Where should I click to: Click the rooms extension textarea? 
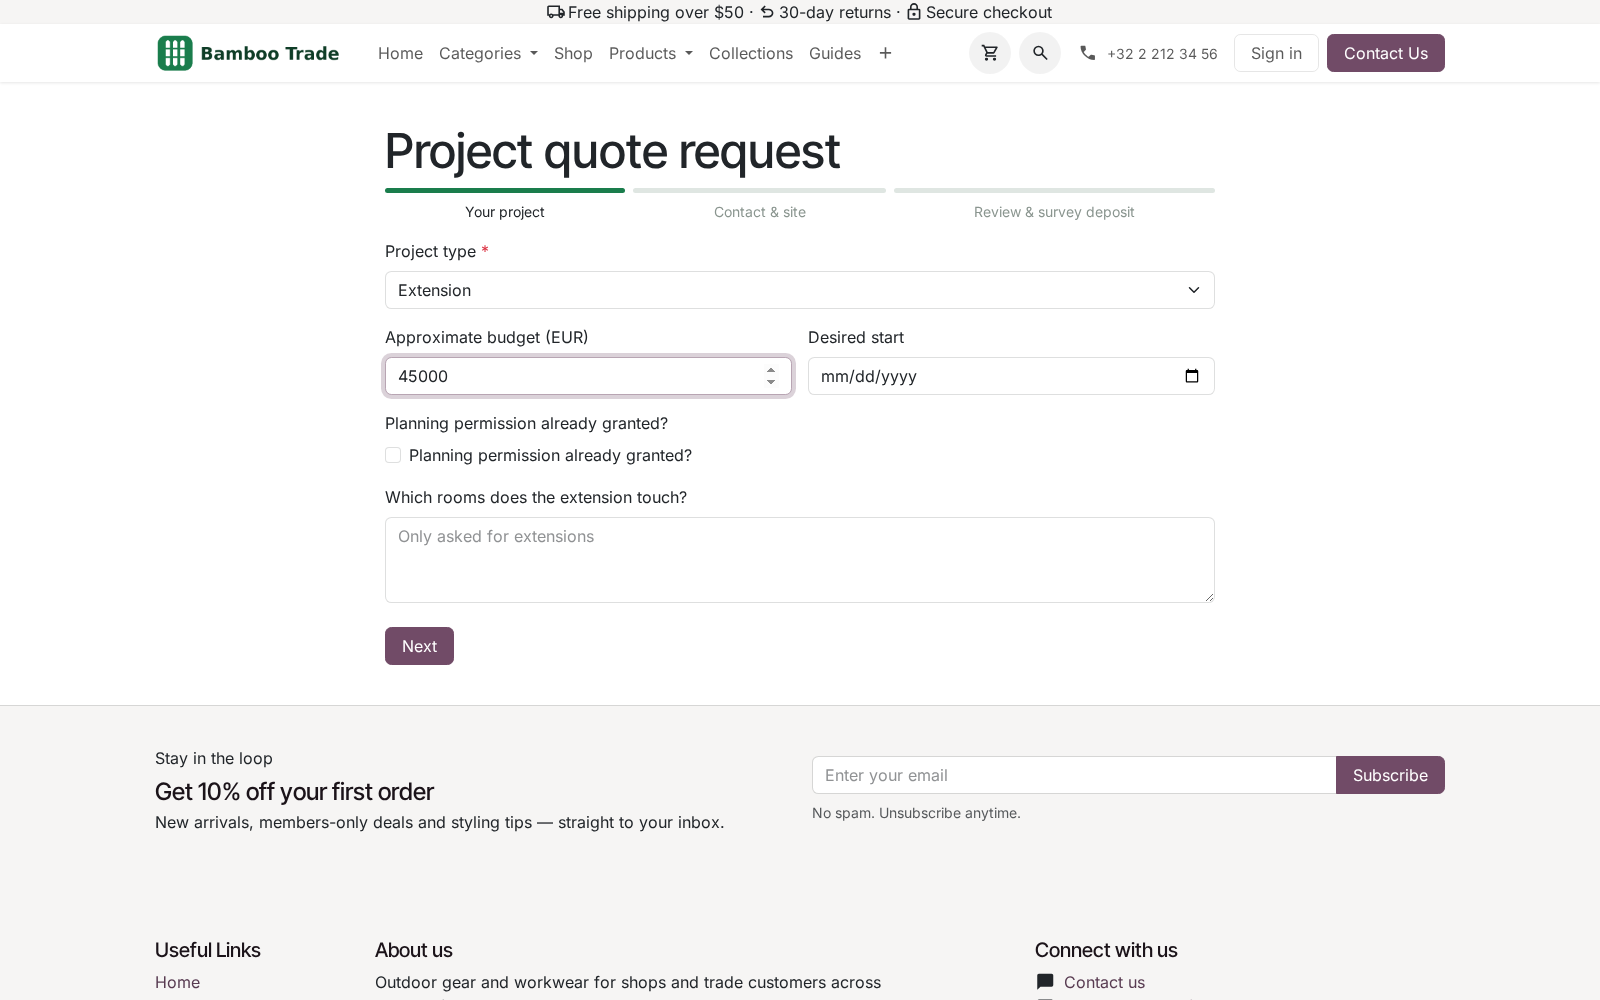point(800,560)
